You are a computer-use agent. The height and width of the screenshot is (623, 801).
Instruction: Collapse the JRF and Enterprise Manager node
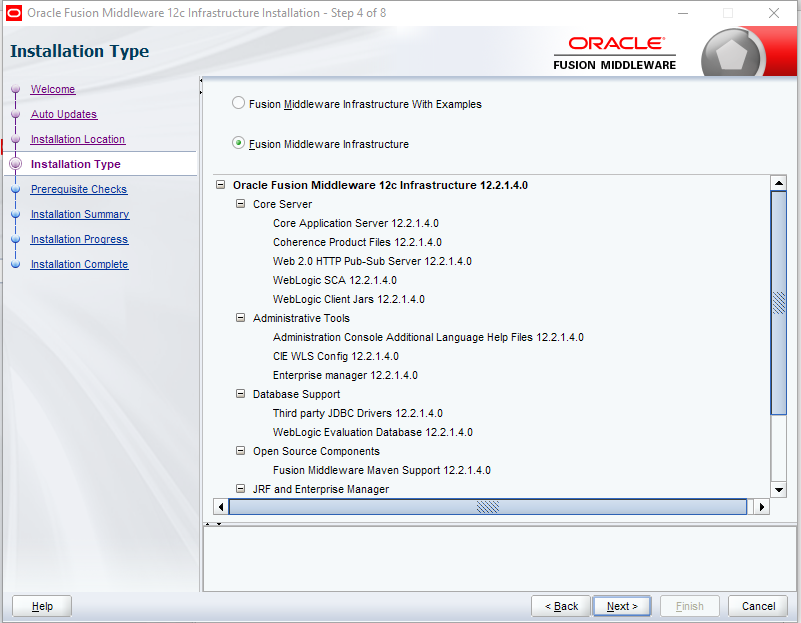tap(241, 489)
